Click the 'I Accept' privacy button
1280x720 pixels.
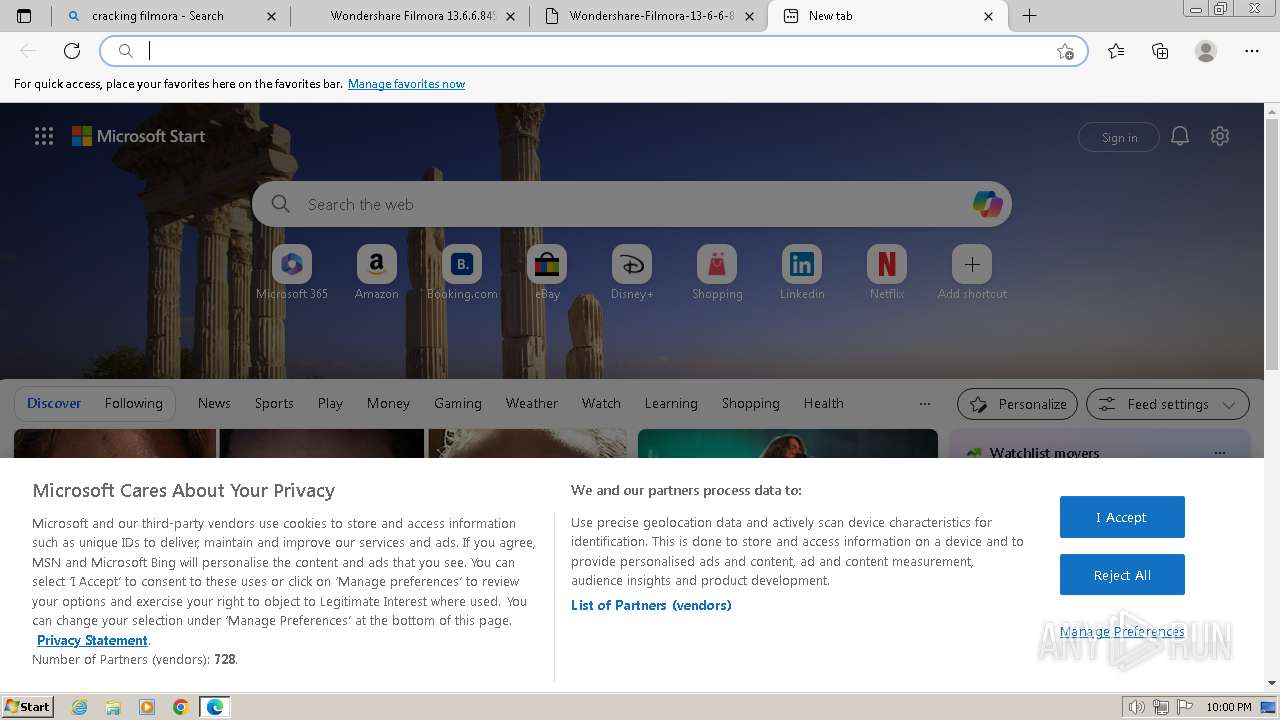pos(1122,517)
